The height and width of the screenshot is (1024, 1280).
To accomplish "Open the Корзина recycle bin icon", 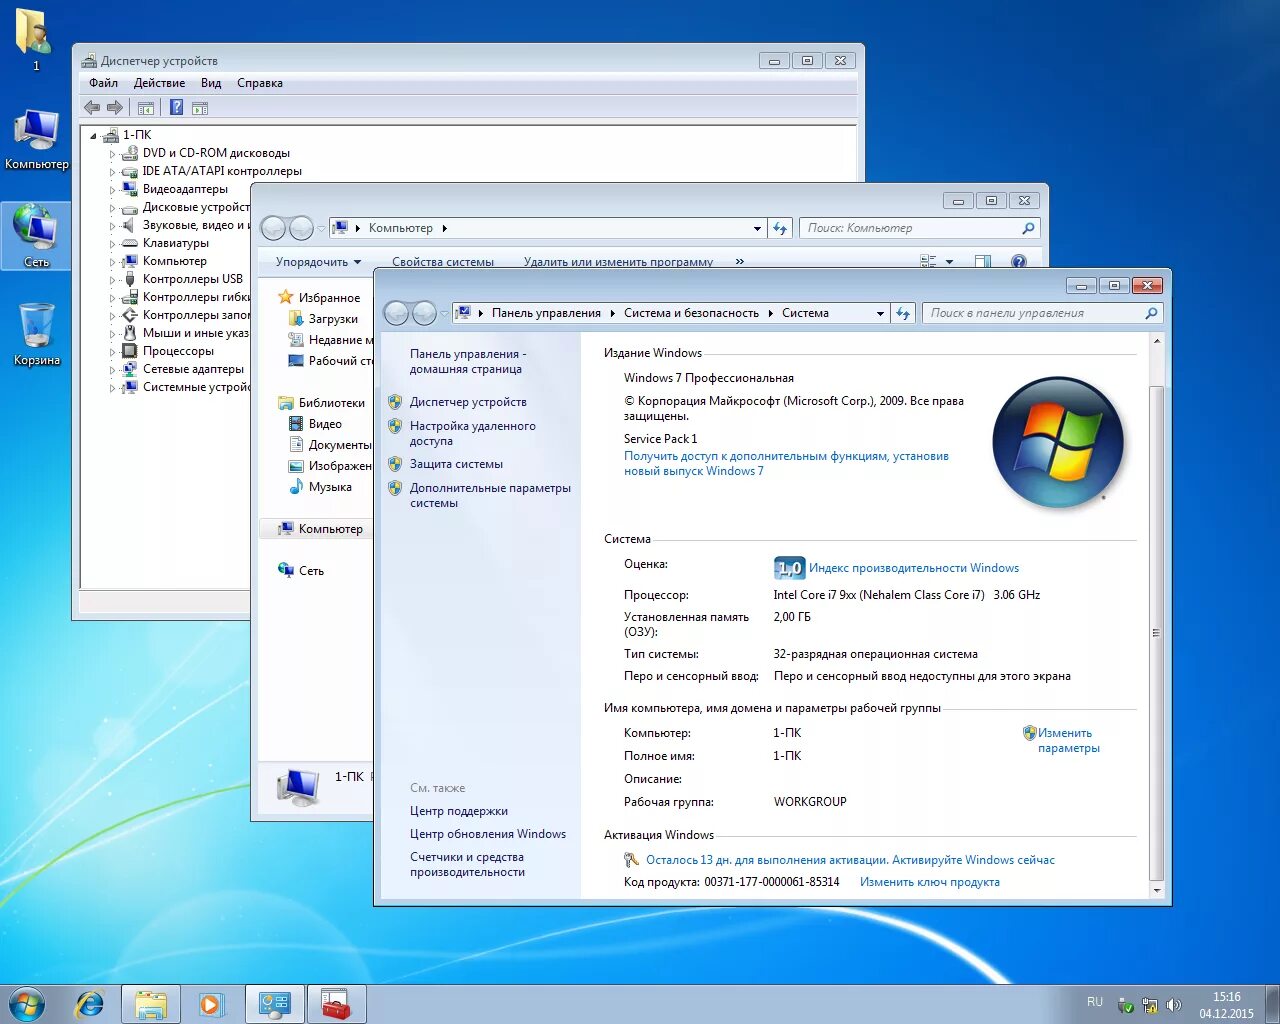I will tap(37, 335).
